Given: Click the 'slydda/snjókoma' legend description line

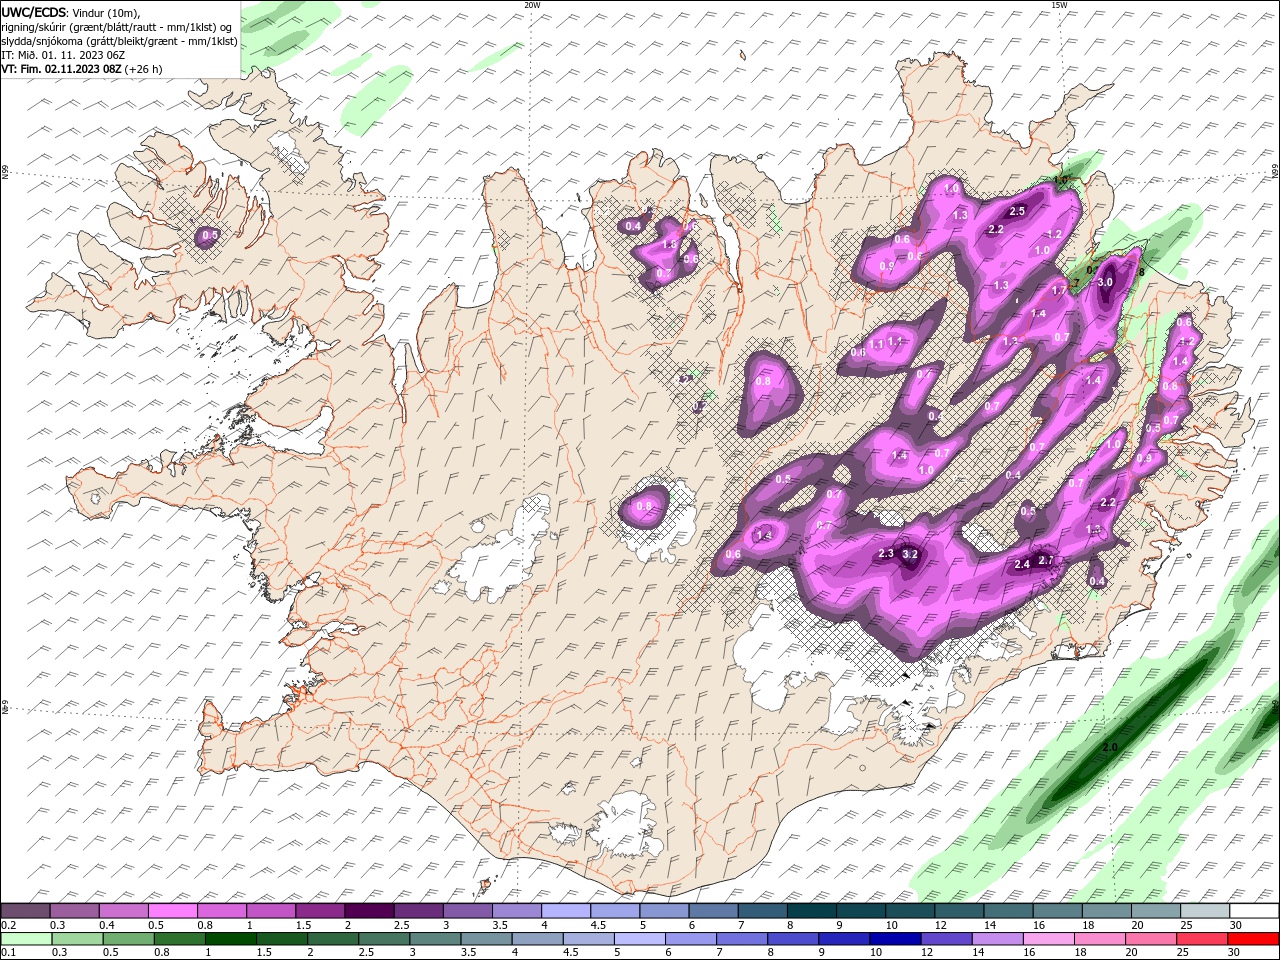Looking at the screenshot, I should [119, 41].
